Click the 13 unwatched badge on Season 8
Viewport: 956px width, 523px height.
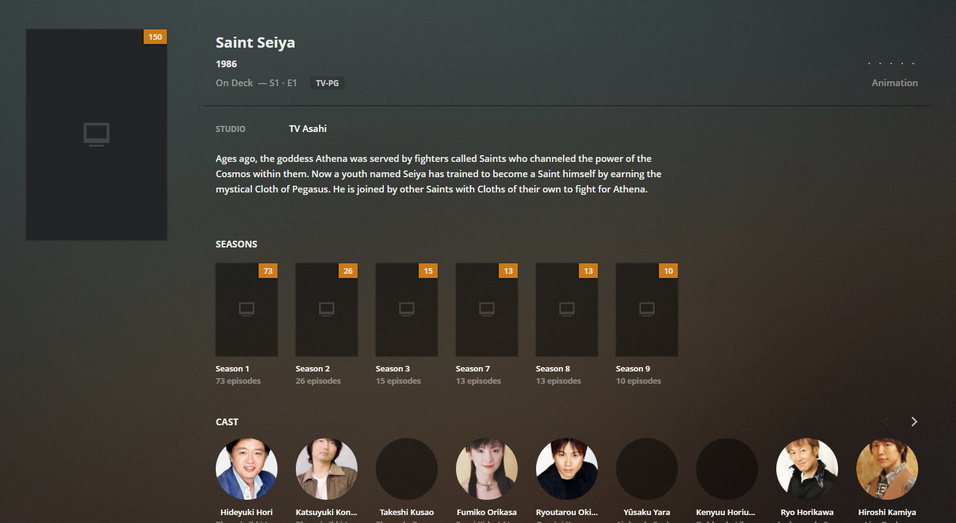(588, 271)
